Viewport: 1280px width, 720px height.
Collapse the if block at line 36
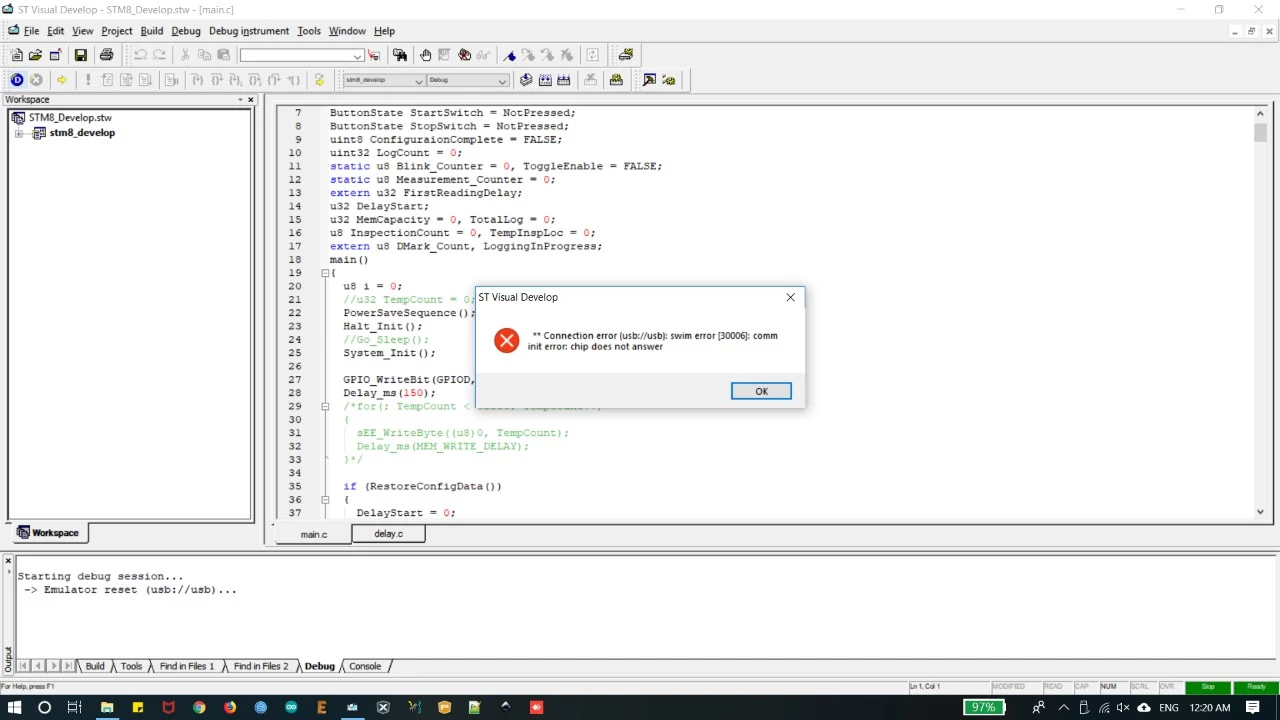pyautogui.click(x=325, y=499)
